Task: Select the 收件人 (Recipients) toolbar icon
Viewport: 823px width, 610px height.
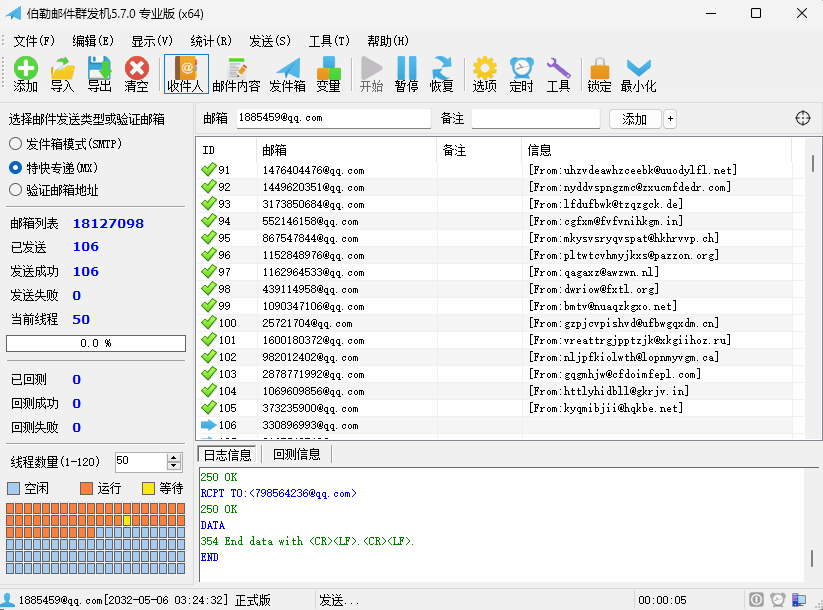Action: 186,74
